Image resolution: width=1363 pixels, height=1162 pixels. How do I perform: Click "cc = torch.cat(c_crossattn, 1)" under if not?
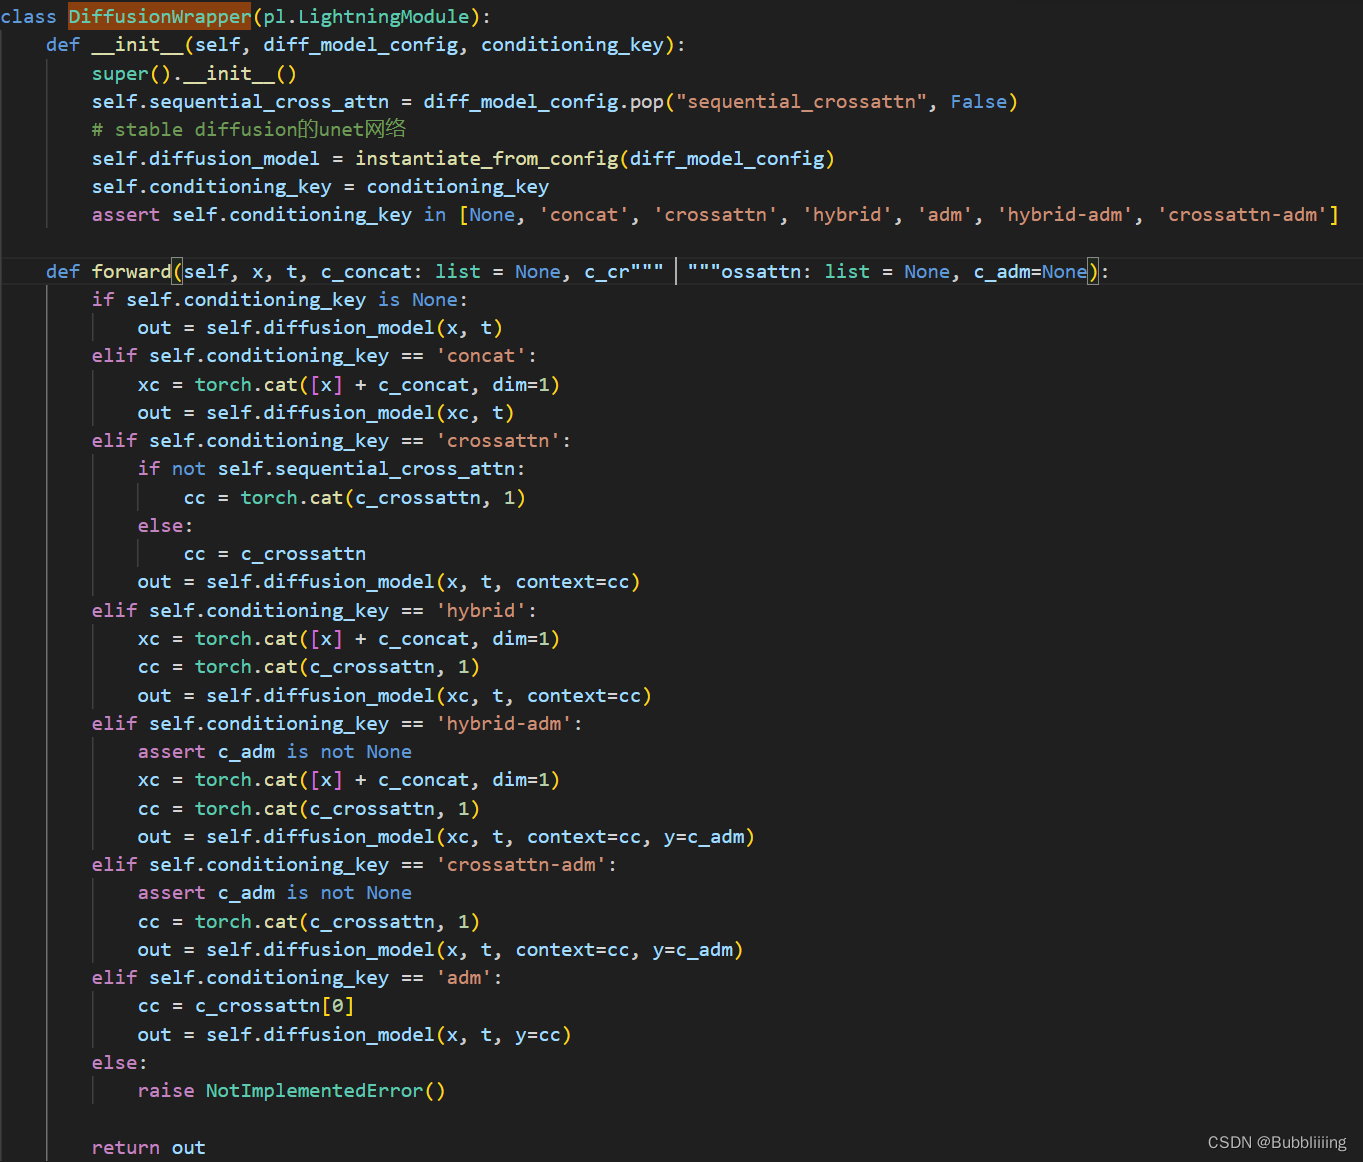pyautogui.click(x=355, y=498)
